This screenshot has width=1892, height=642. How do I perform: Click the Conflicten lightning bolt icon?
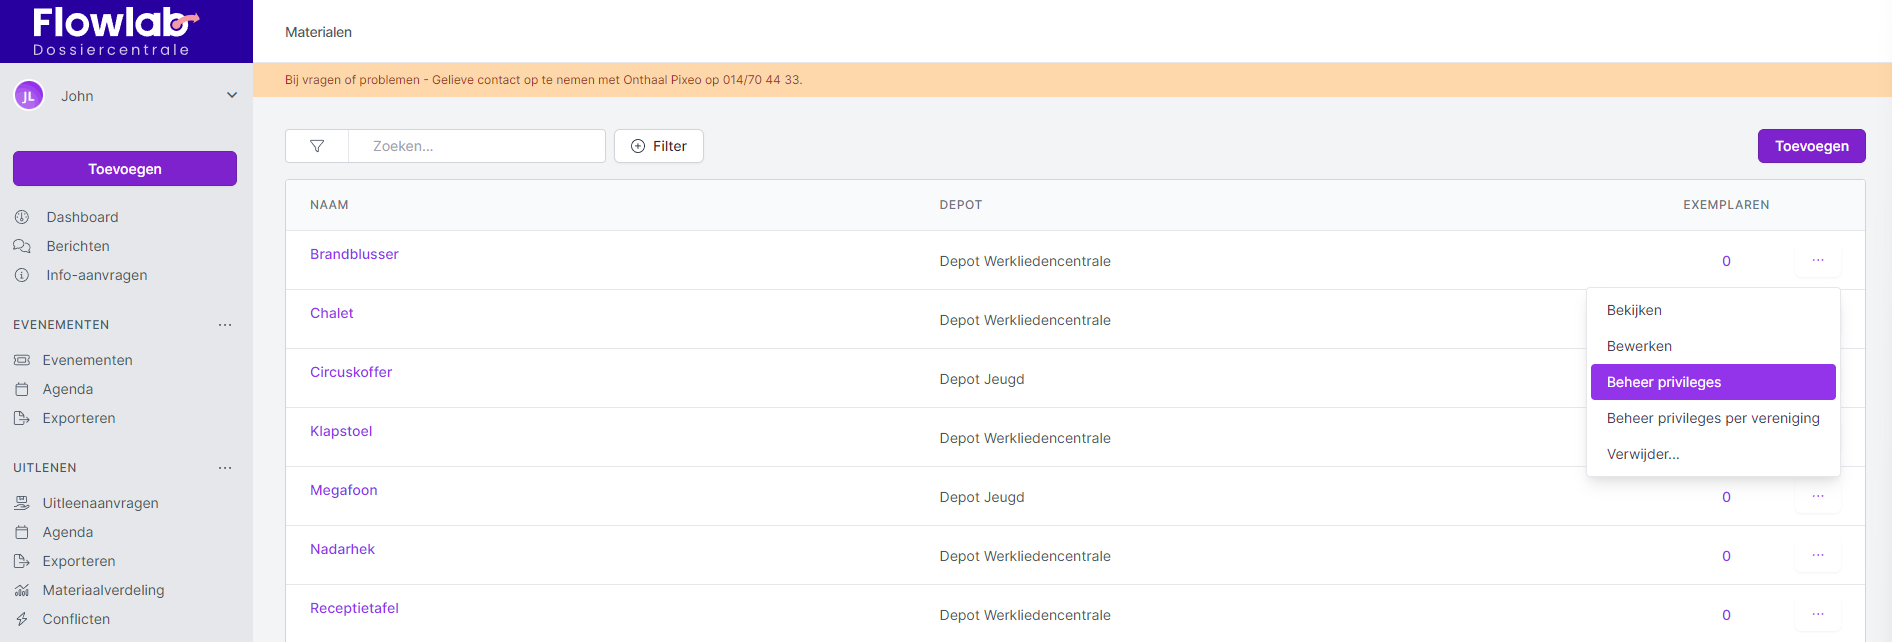pos(22,619)
